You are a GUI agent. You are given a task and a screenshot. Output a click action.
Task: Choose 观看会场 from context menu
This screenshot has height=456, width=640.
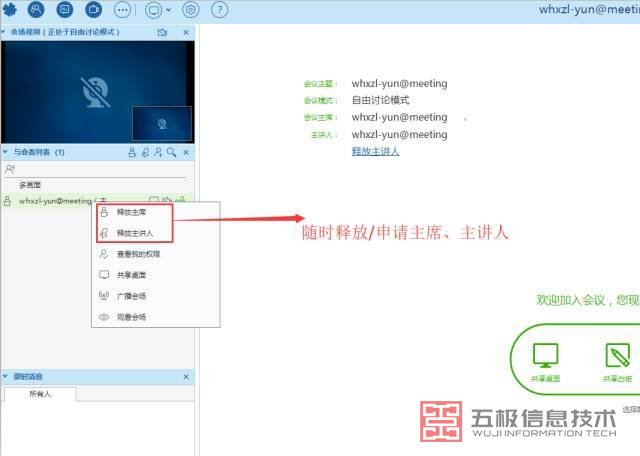[x=156, y=317]
